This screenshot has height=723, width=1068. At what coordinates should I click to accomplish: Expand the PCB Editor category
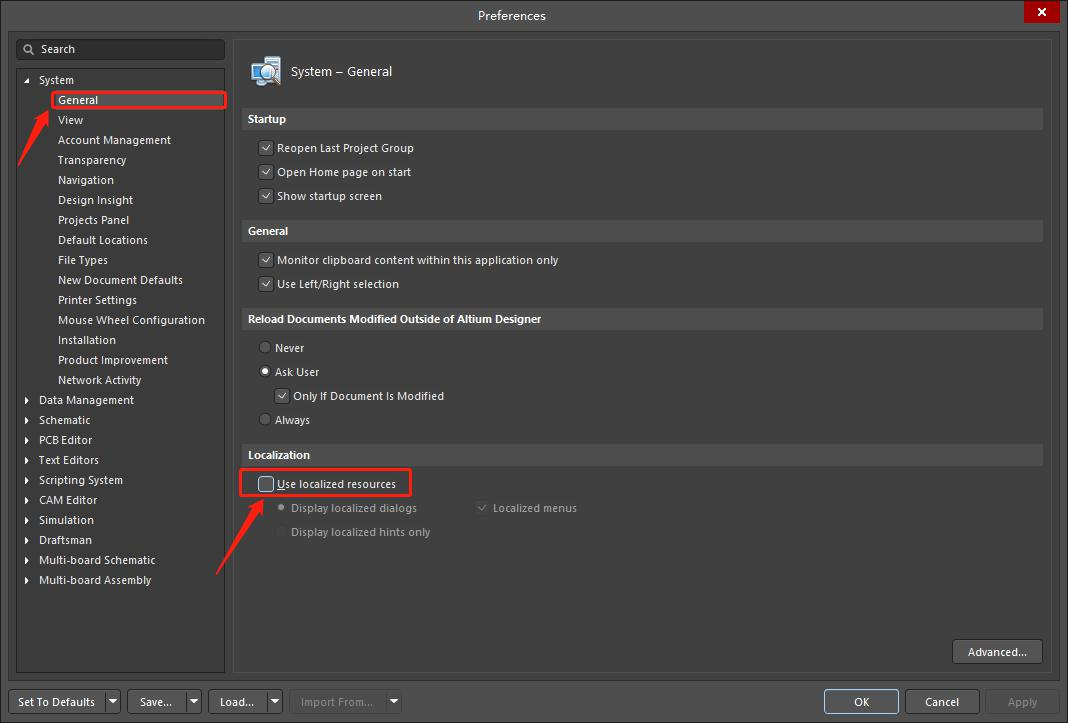pos(27,440)
